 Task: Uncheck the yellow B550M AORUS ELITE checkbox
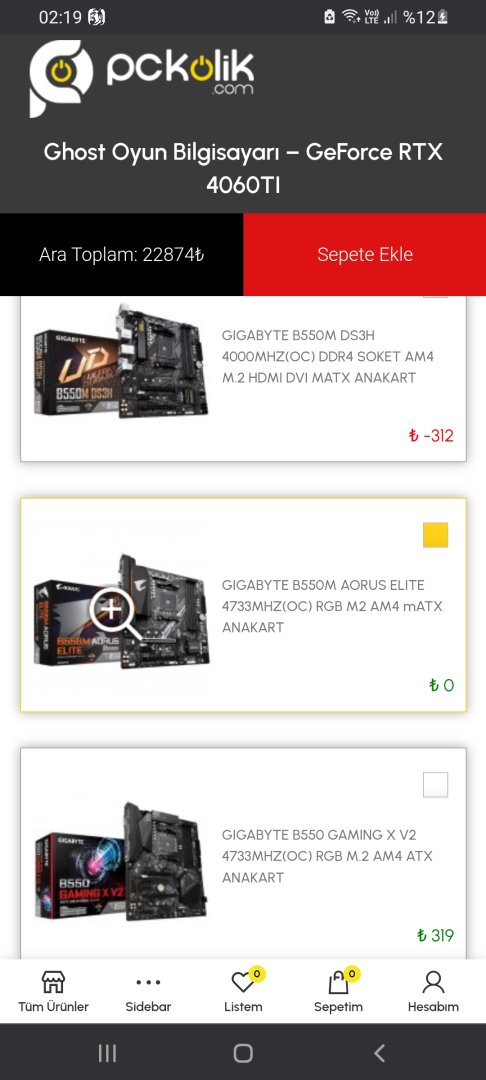click(x=435, y=535)
